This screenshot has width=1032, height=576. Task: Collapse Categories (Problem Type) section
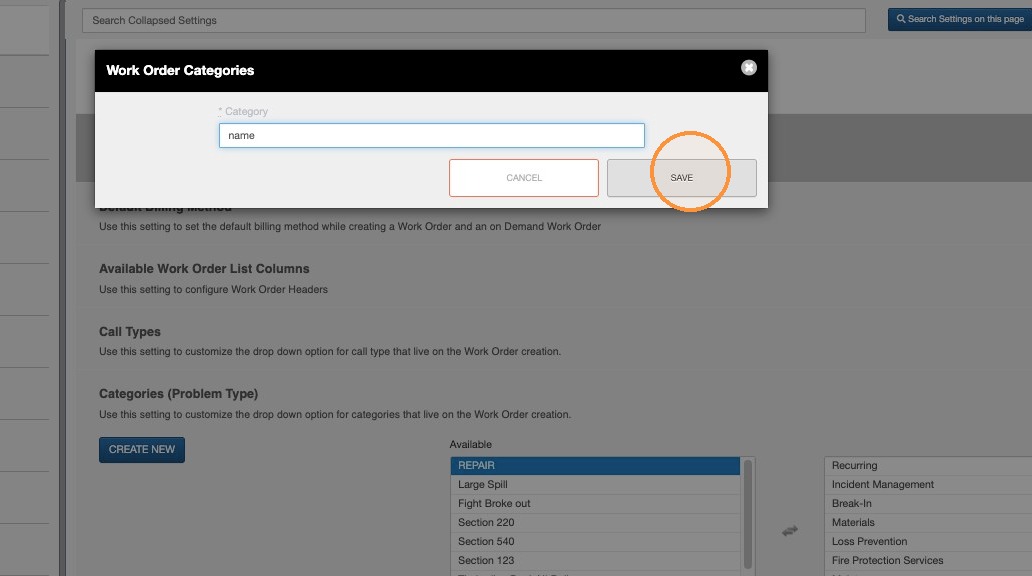click(178, 394)
